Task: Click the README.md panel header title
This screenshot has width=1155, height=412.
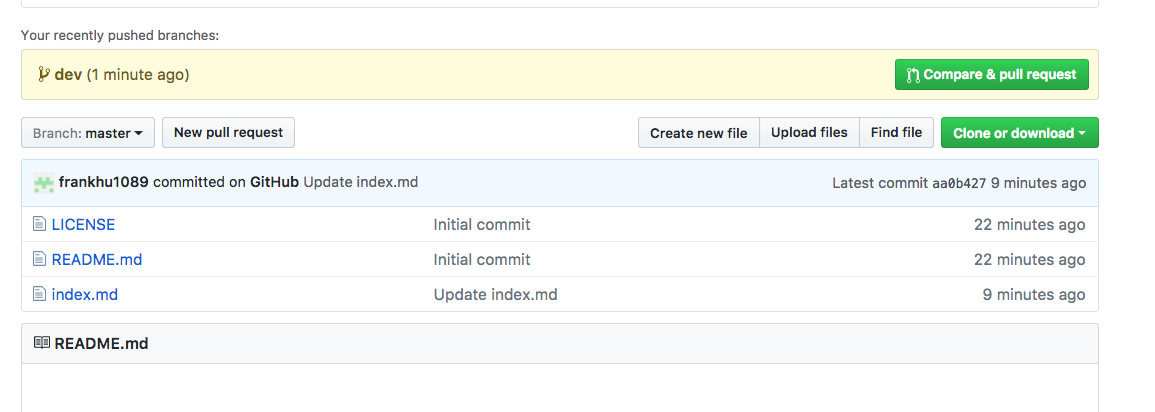Action: coord(102,343)
